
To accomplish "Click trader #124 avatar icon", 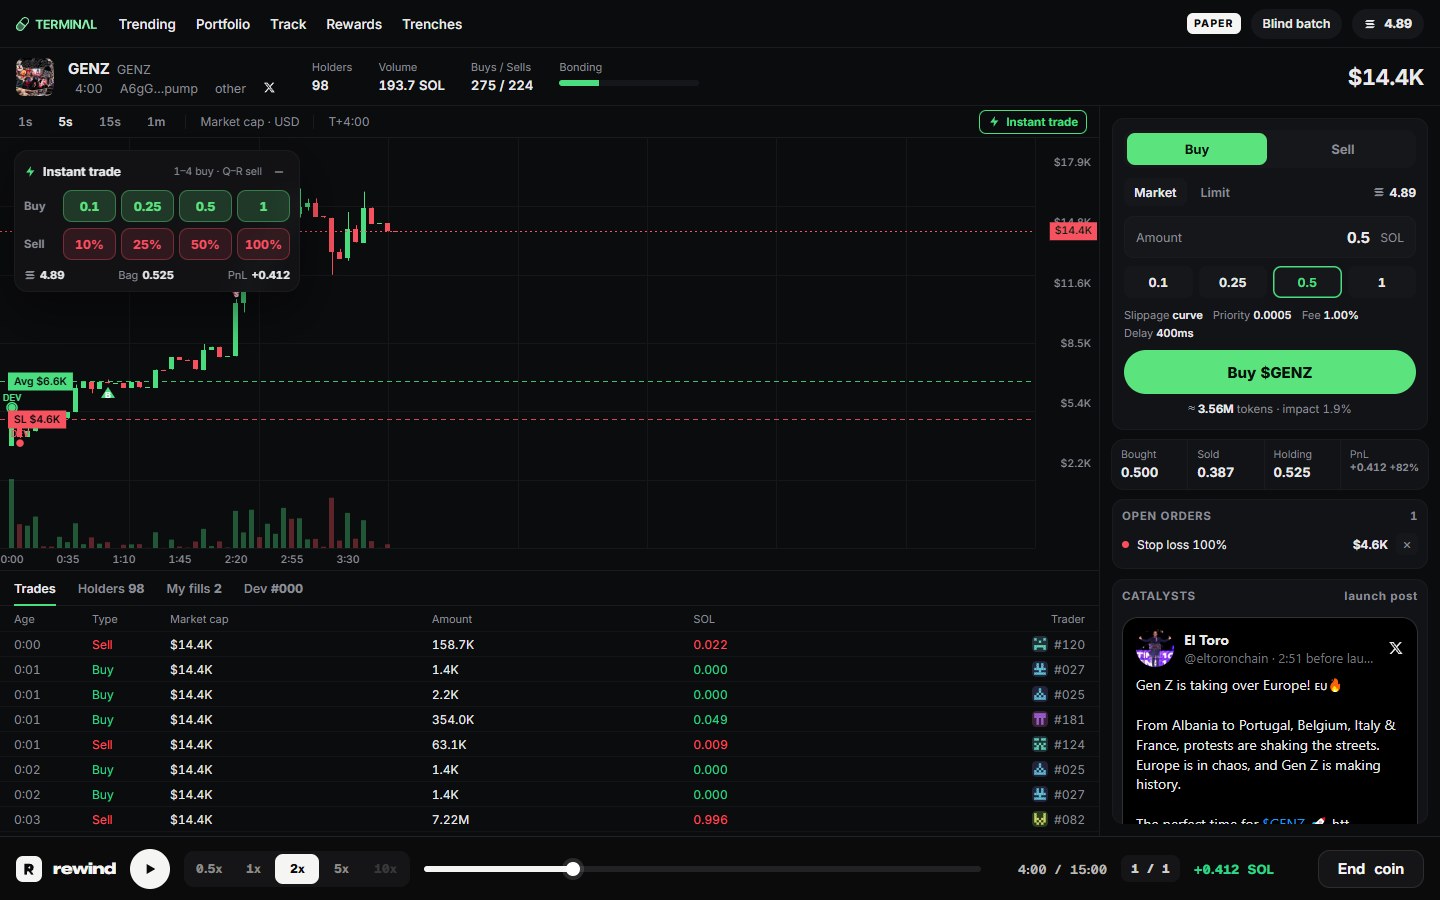I will 1040,744.
